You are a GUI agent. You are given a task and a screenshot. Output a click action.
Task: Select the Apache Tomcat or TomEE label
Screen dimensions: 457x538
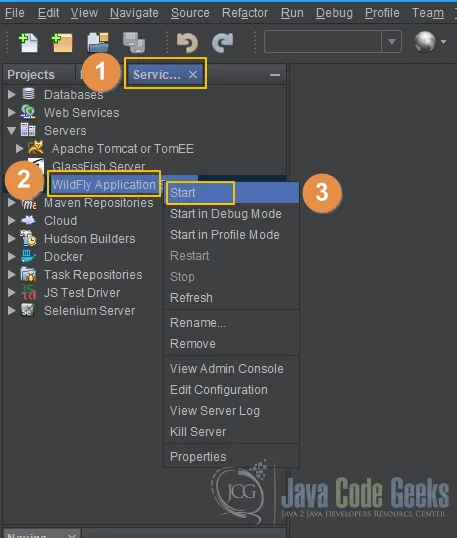[x=122, y=149]
